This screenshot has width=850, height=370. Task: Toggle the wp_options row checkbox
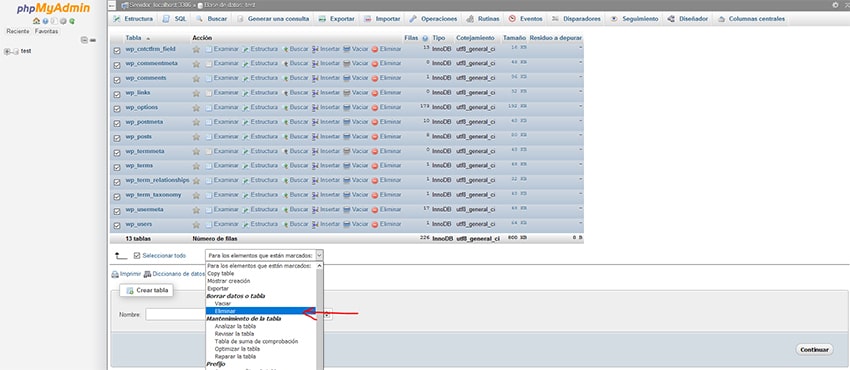[117, 108]
